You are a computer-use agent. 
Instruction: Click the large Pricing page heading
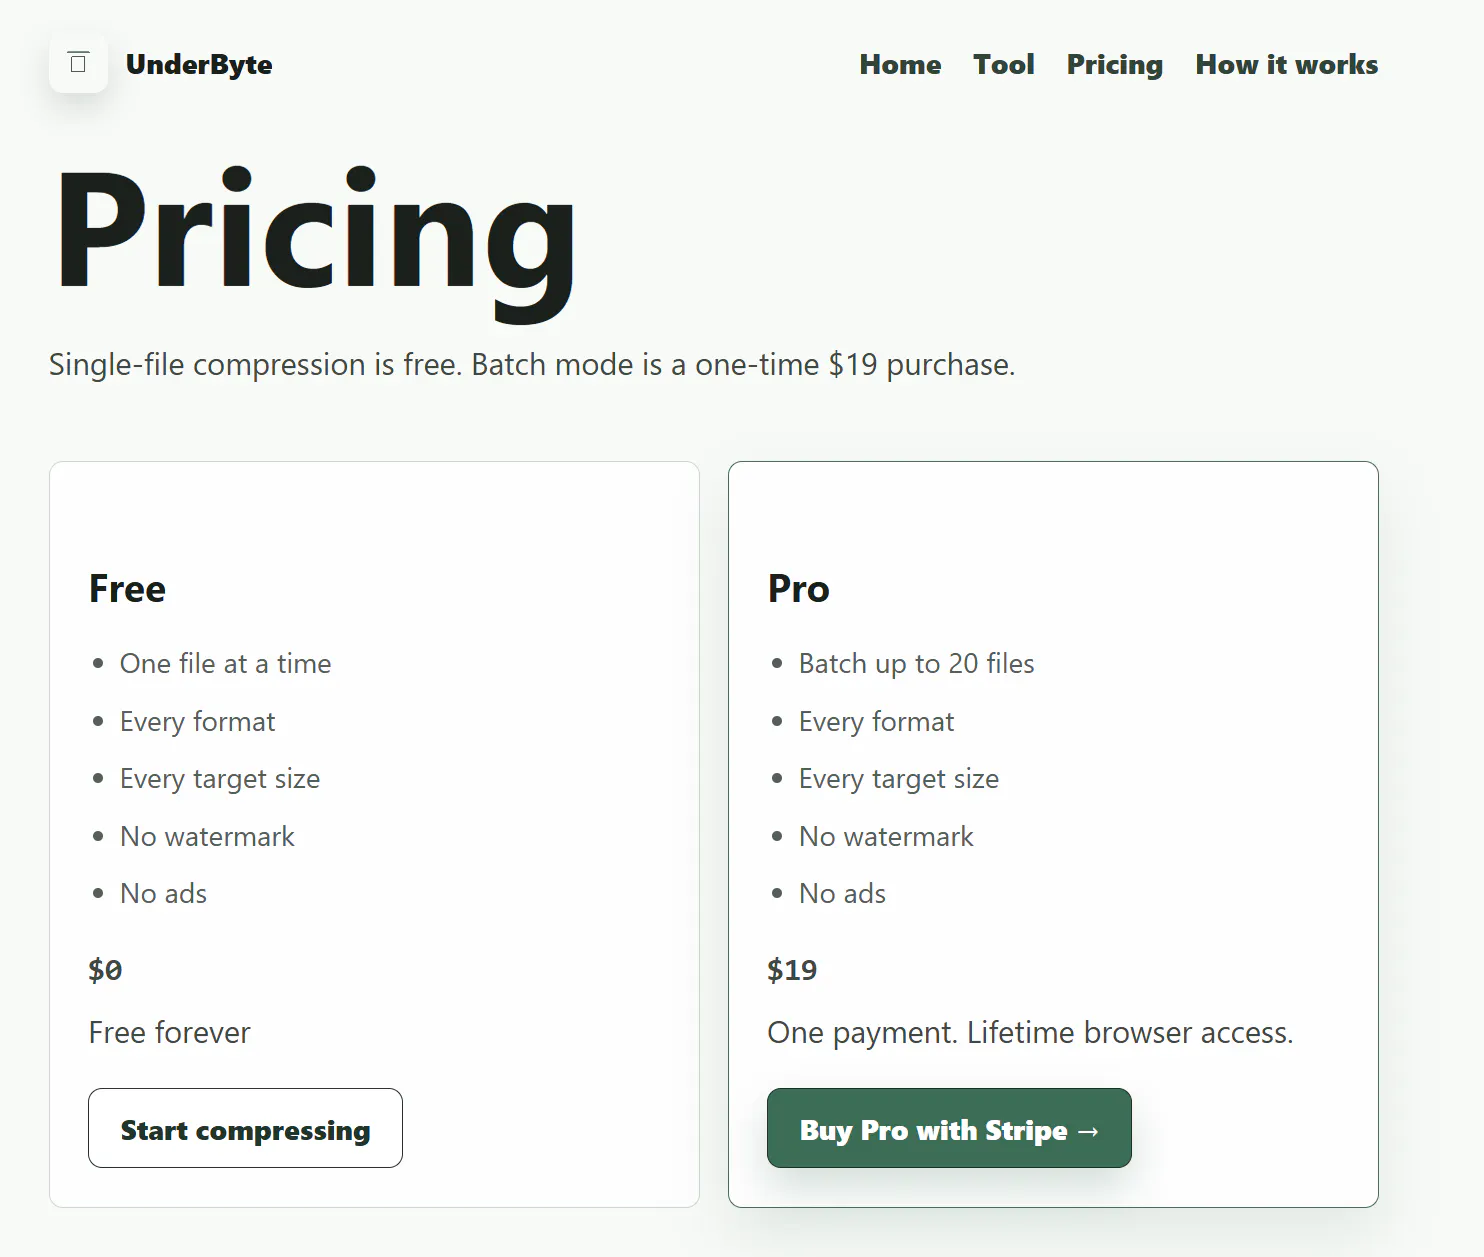pyautogui.click(x=315, y=240)
